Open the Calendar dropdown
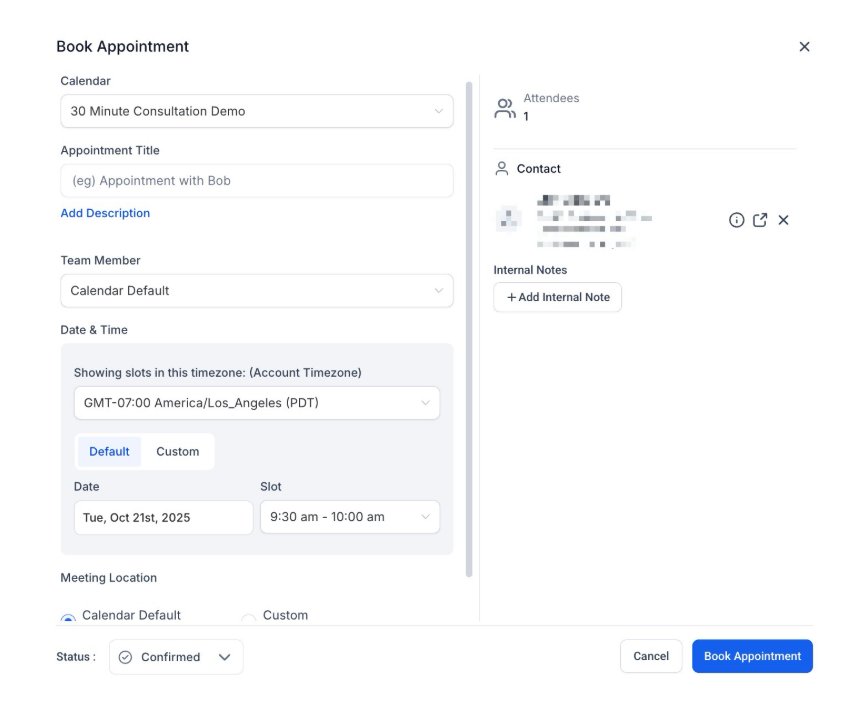The width and height of the screenshot is (853, 711). click(256, 111)
